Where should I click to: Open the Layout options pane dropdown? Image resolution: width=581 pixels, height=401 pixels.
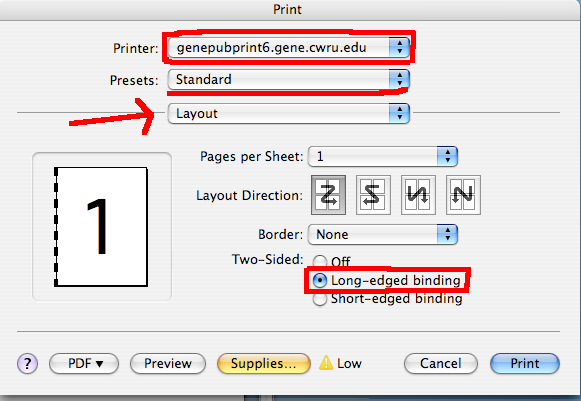pyautogui.click(x=289, y=113)
